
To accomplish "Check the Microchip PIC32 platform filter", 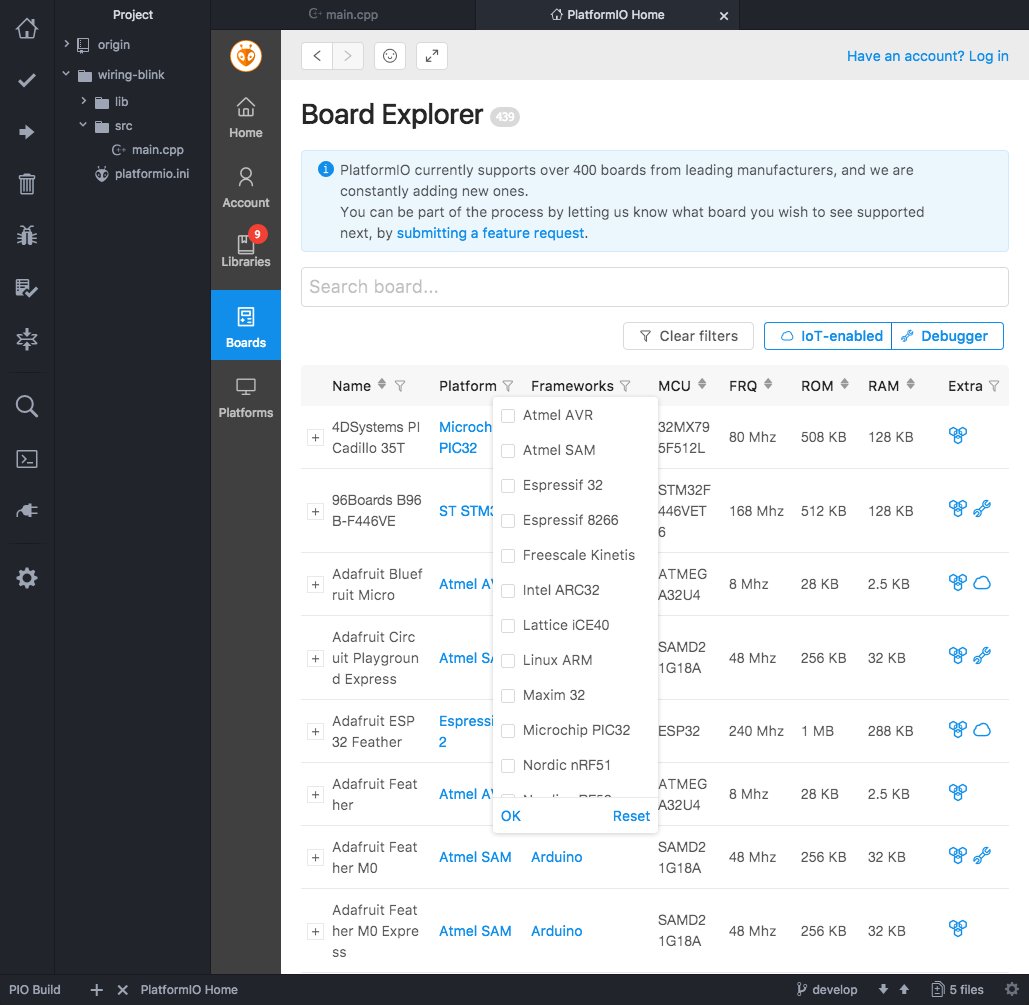I will (x=508, y=731).
